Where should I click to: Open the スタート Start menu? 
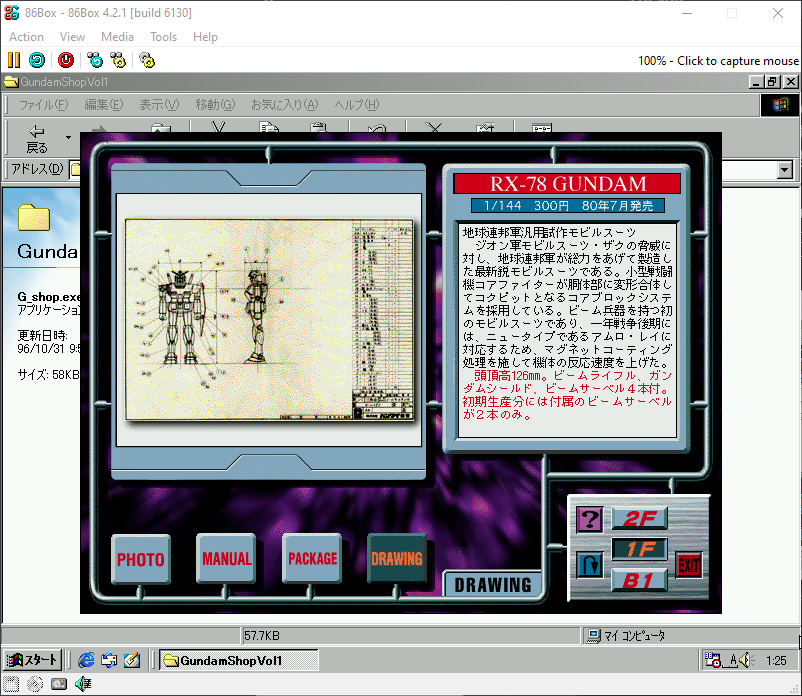tap(32, 660)
